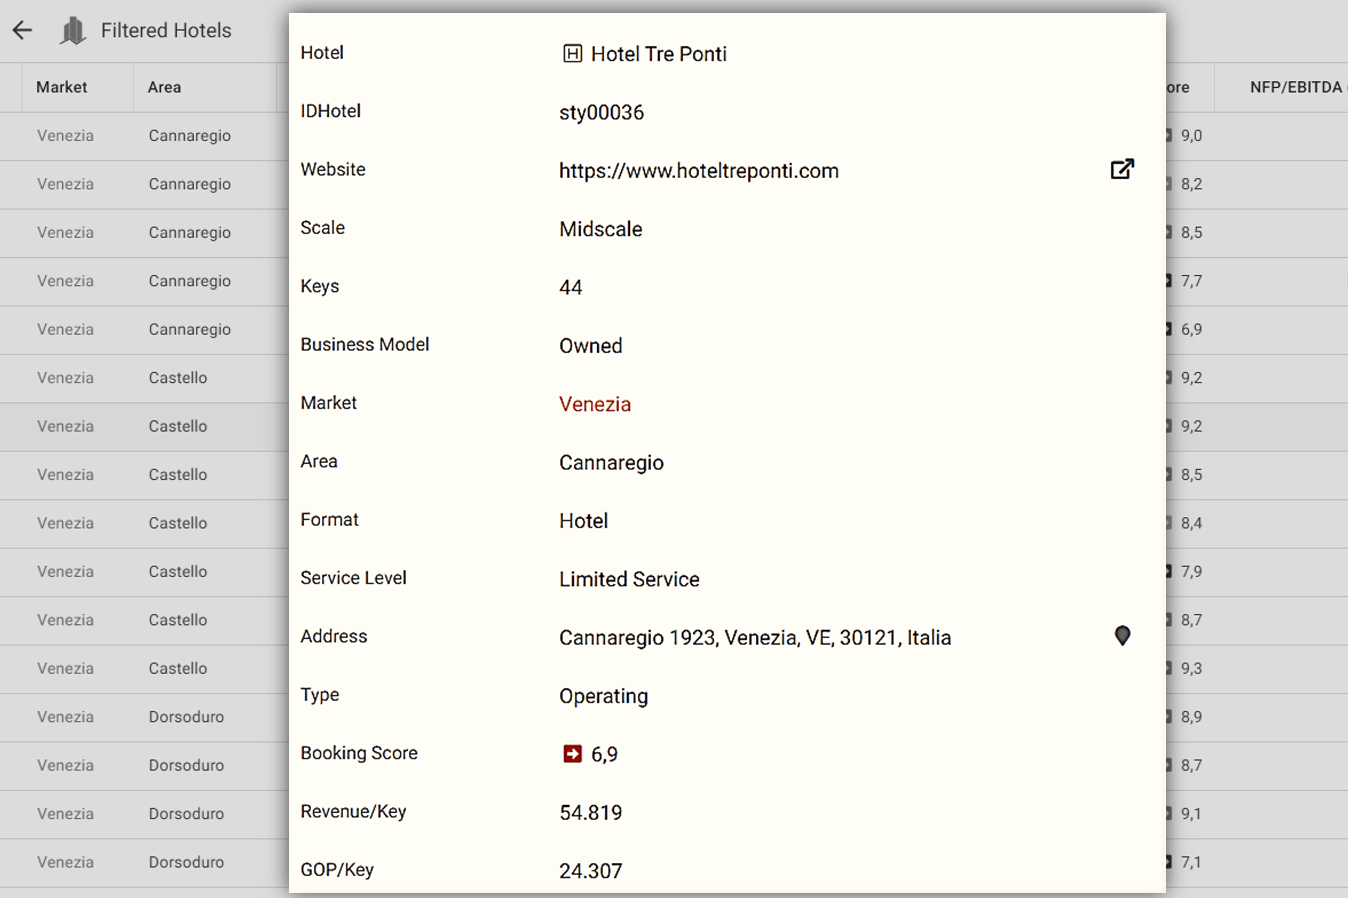Click the score 8,2 in background table
Image resolution: width=1348 pixels, height=898 pixels.
(x=1191, y=184)
